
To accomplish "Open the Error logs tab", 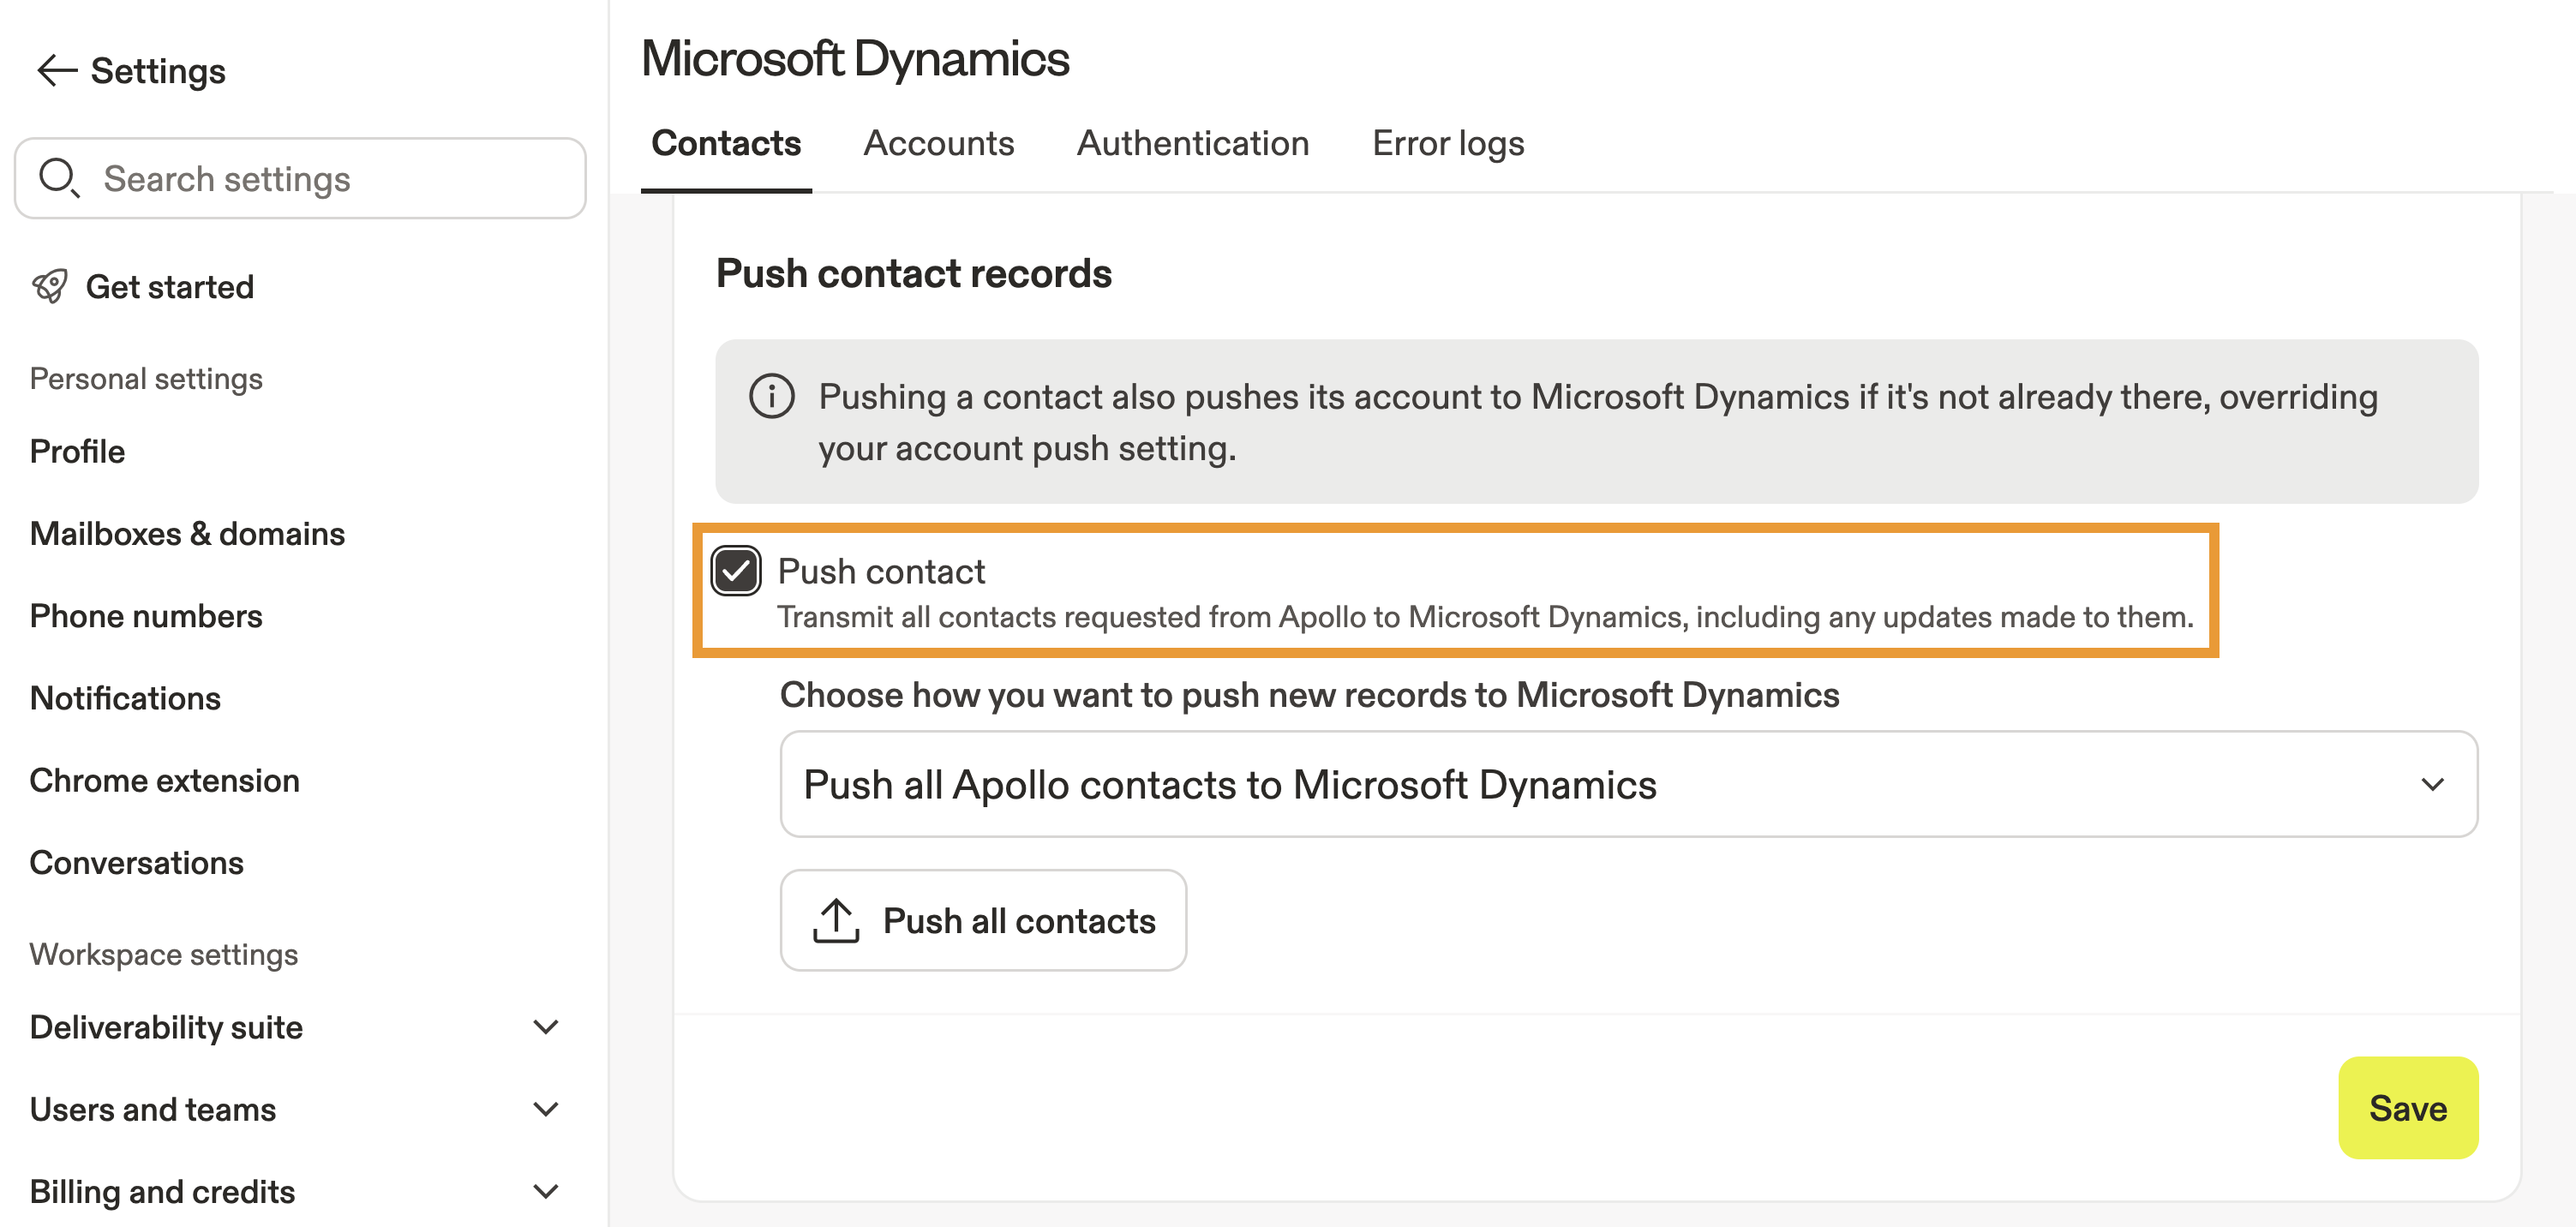I will 1448,143.
